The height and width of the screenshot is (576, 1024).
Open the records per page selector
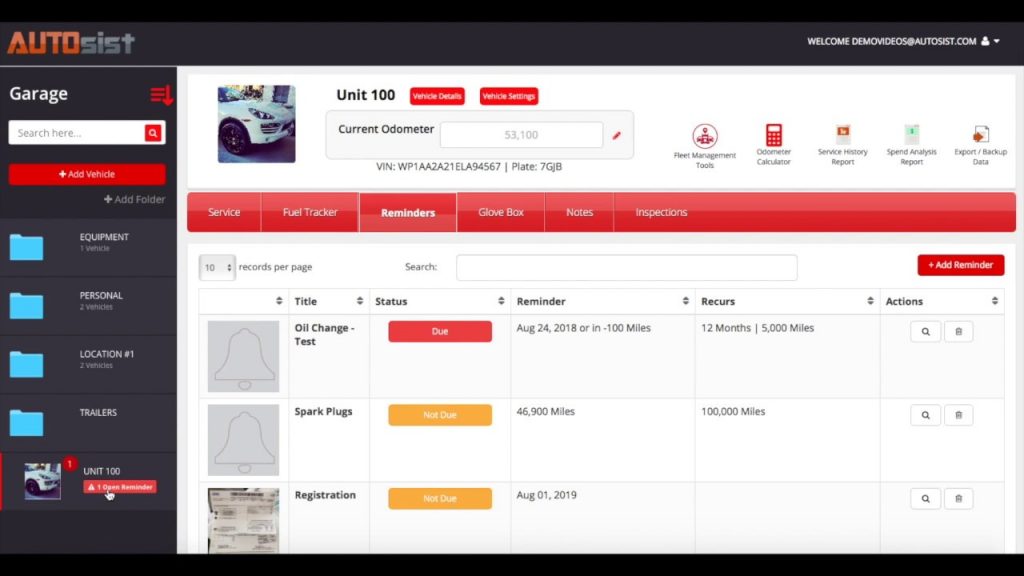click(x=216, y=267)
